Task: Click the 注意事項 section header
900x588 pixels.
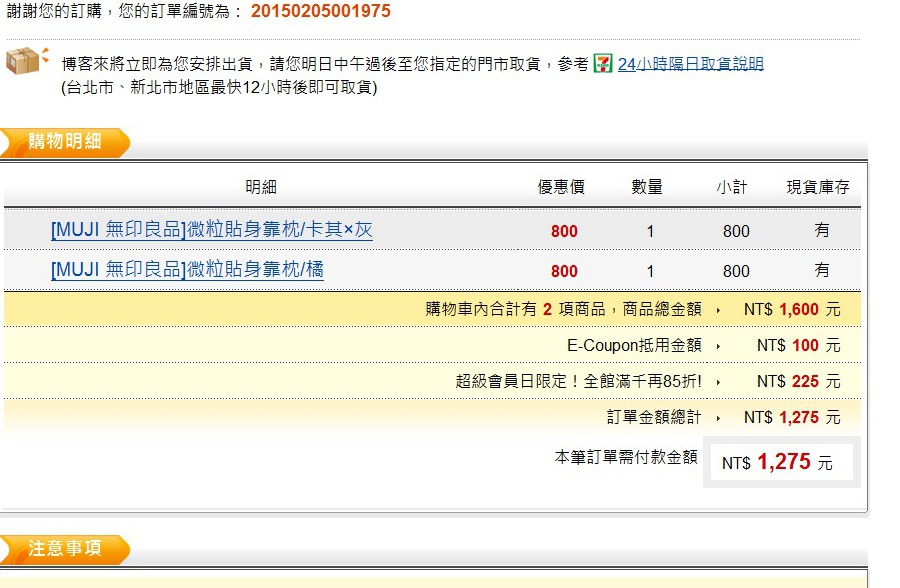Action: [x=65, y=549]
